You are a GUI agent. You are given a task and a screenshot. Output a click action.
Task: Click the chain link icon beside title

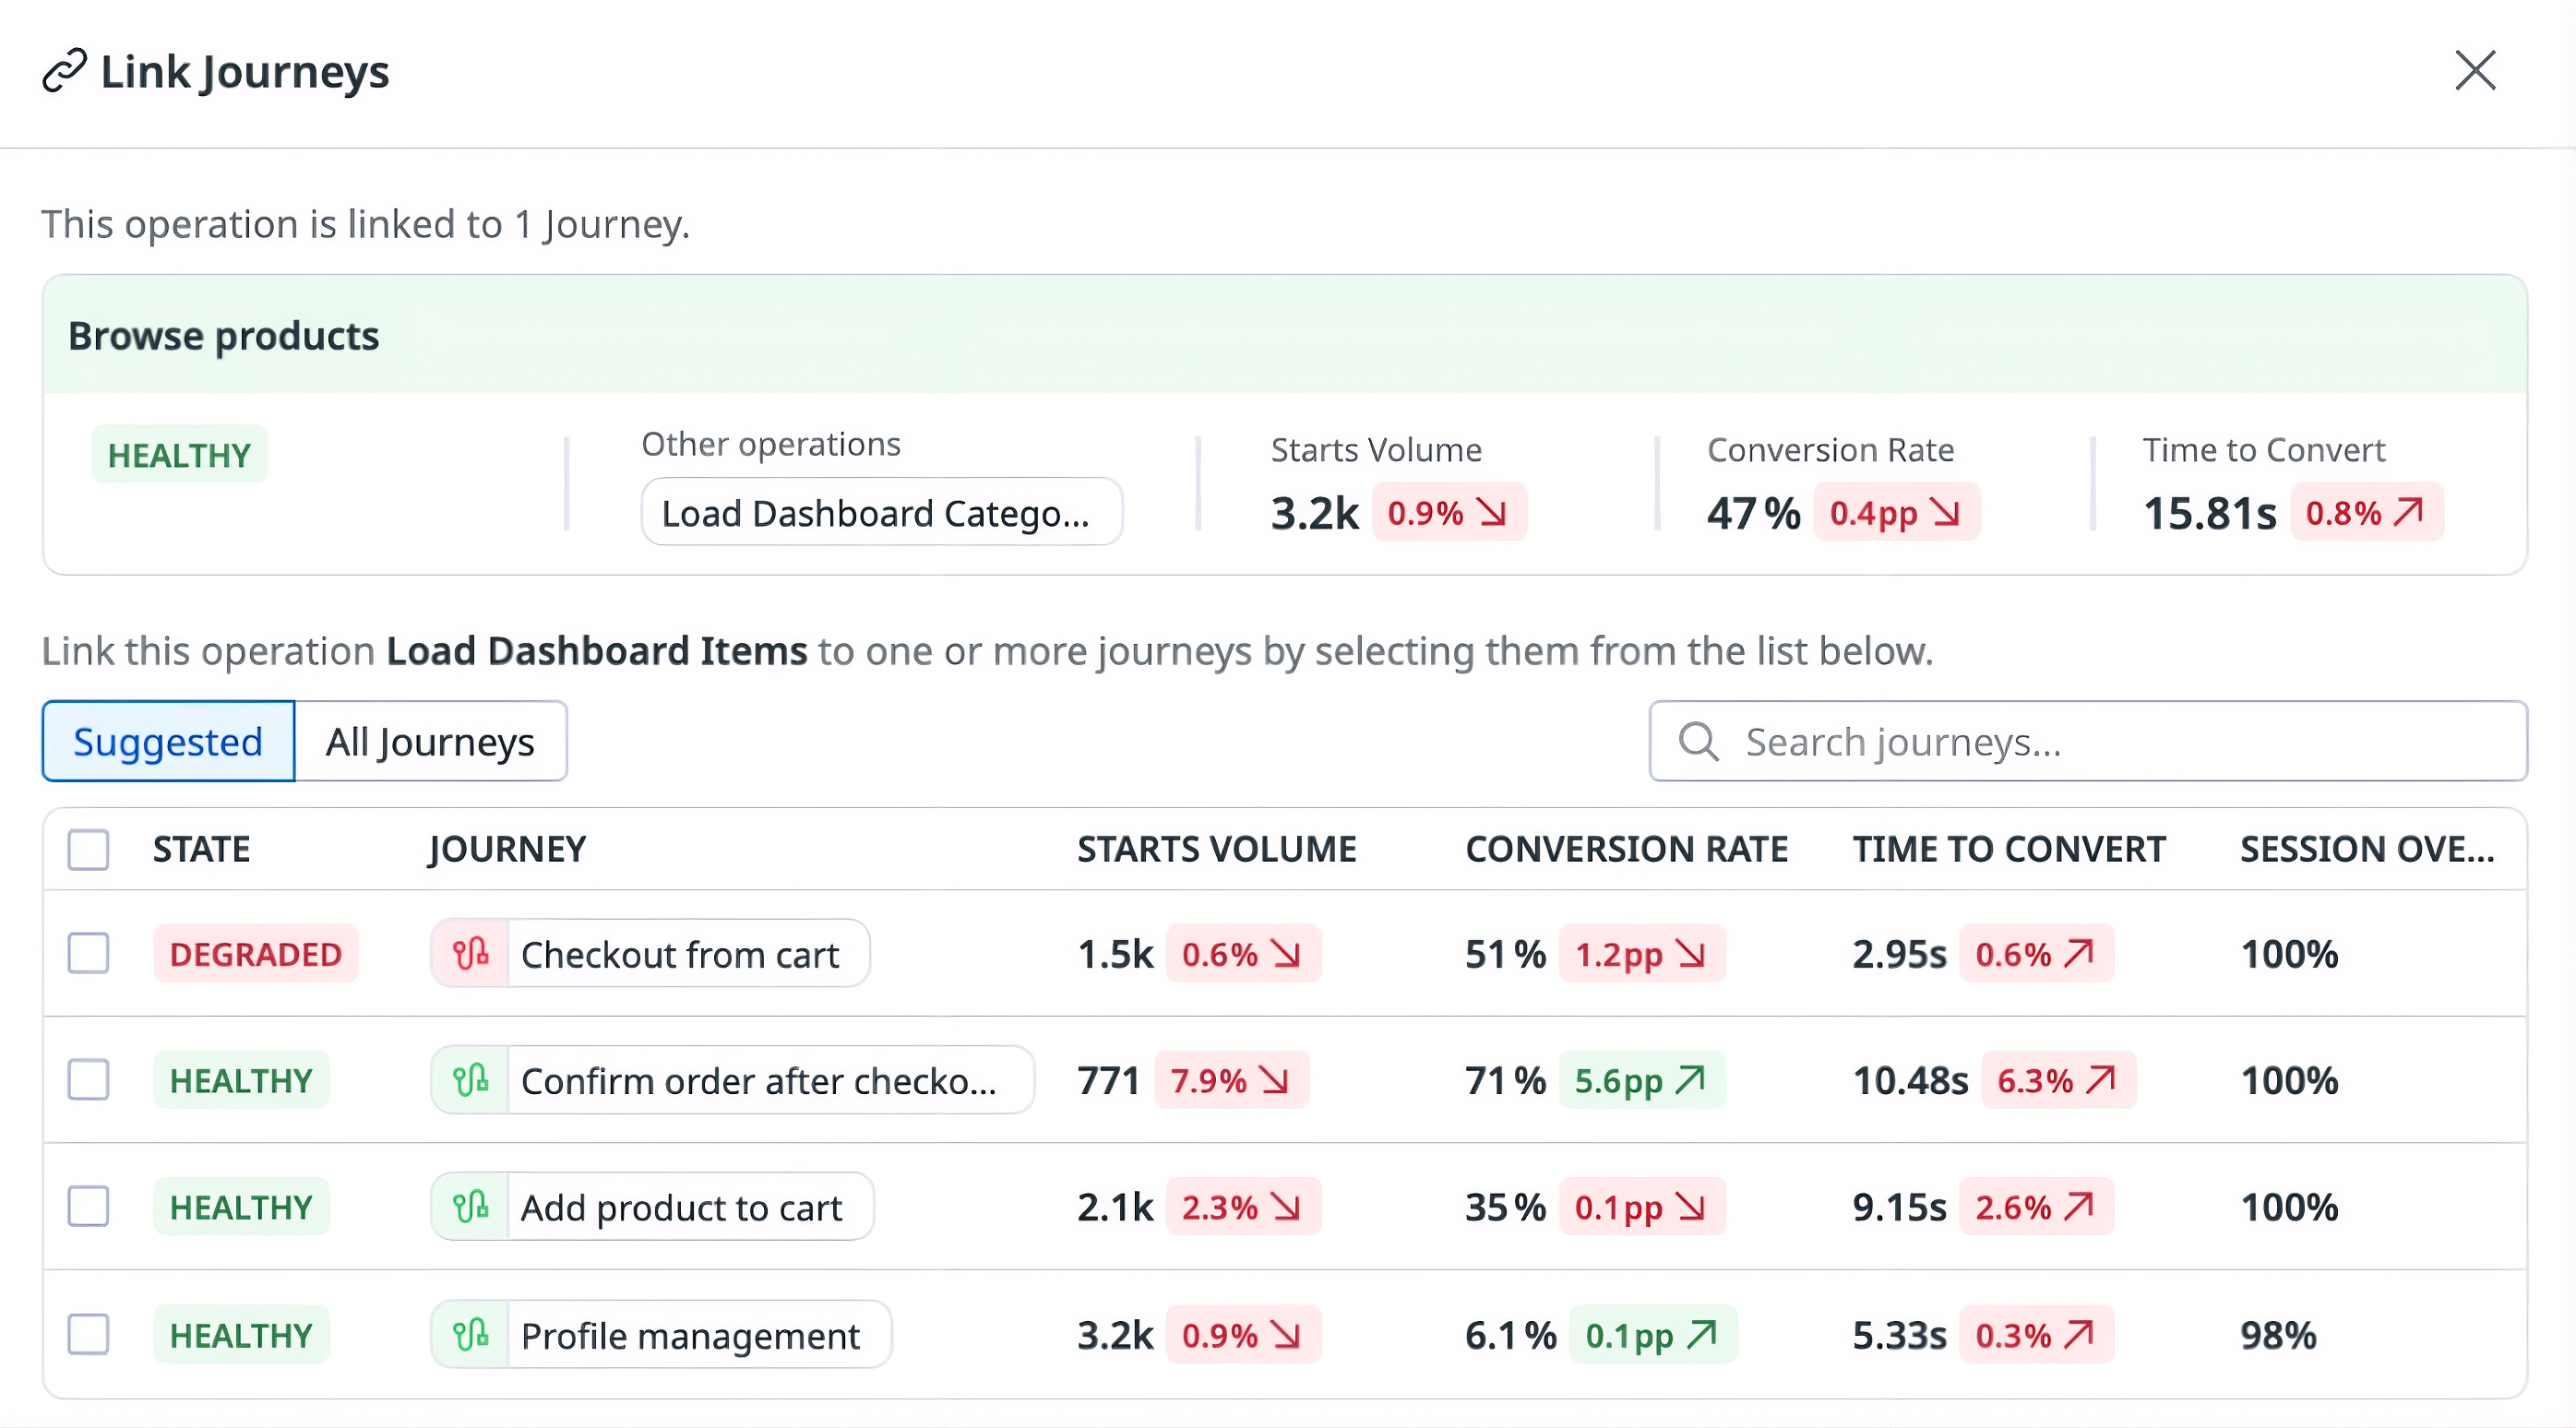pyautogui.click(x=65, y=71)
